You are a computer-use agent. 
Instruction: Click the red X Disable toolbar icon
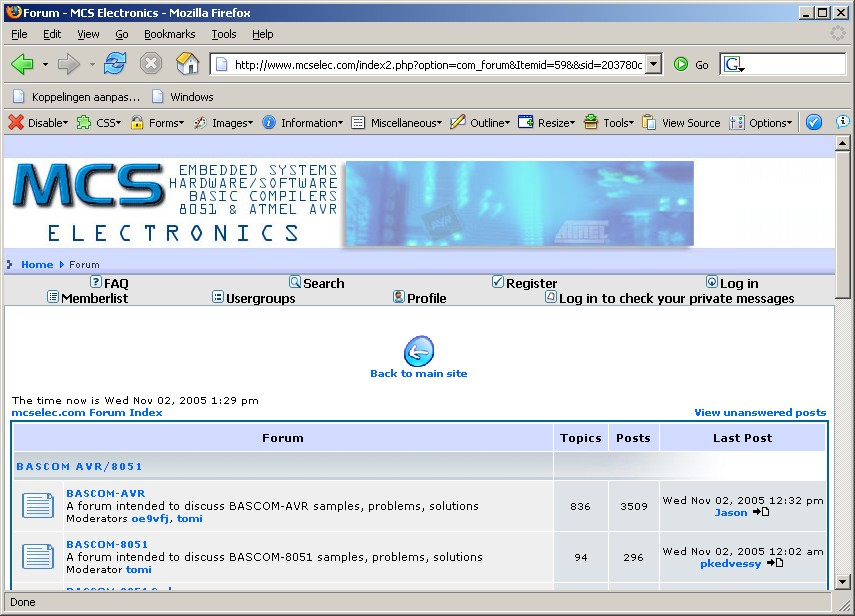16,122
